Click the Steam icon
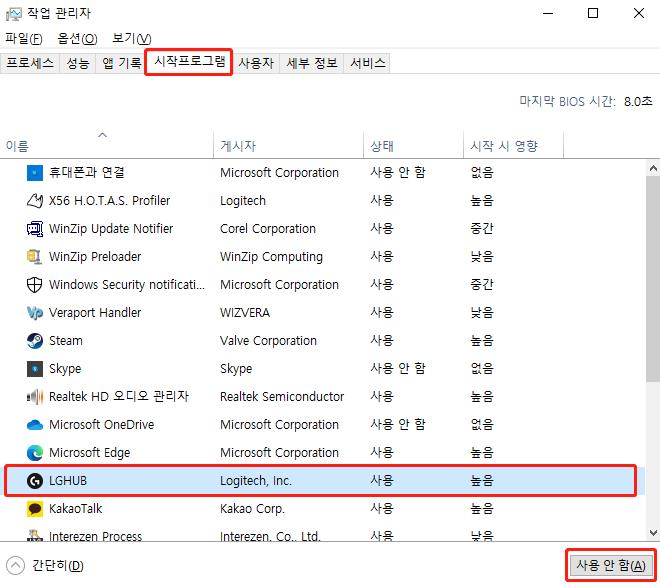The width and height of the screenshot is (660, 588). 35,341
